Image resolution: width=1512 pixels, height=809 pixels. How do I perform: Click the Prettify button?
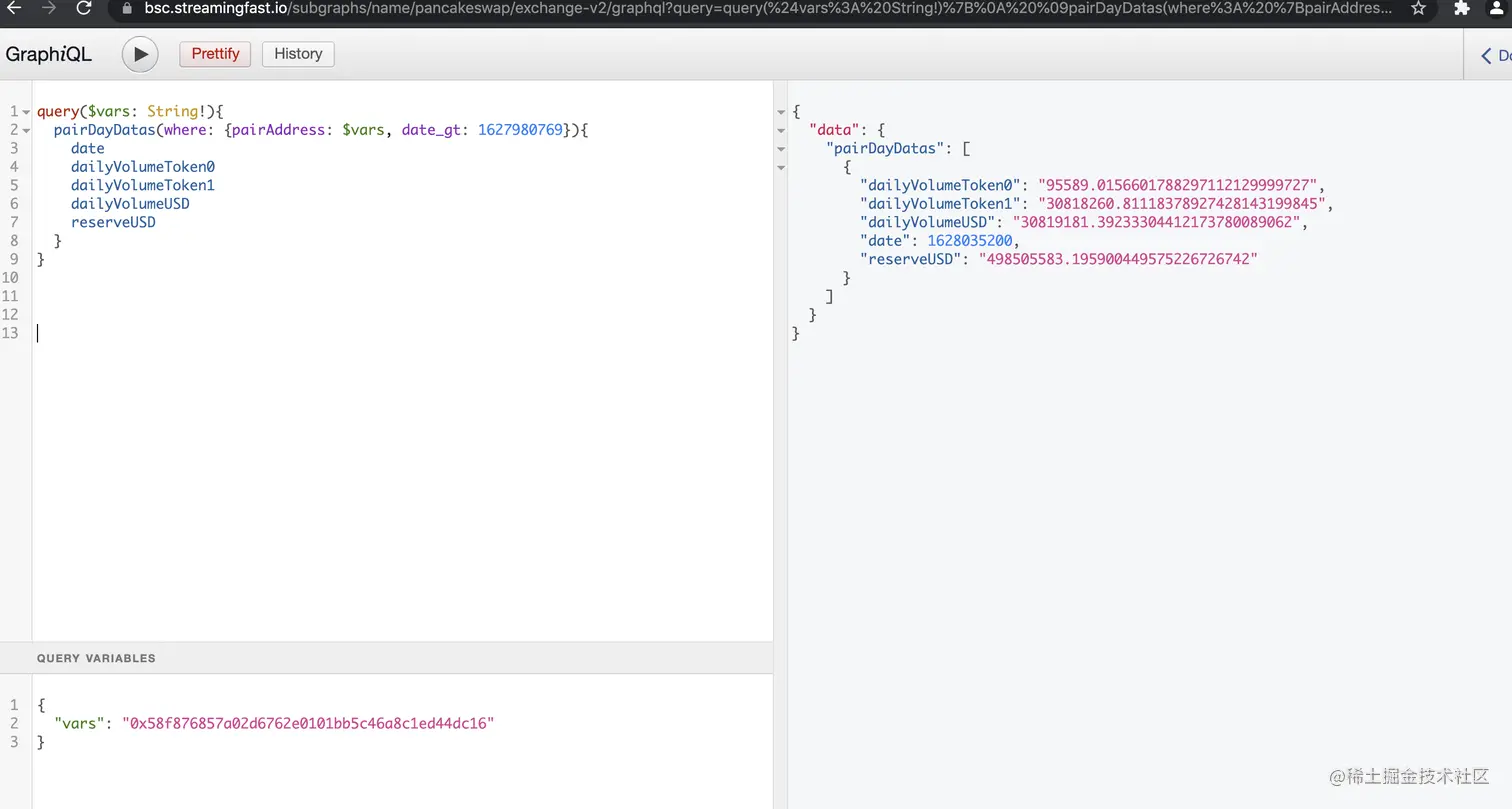(x=215, y=54)
